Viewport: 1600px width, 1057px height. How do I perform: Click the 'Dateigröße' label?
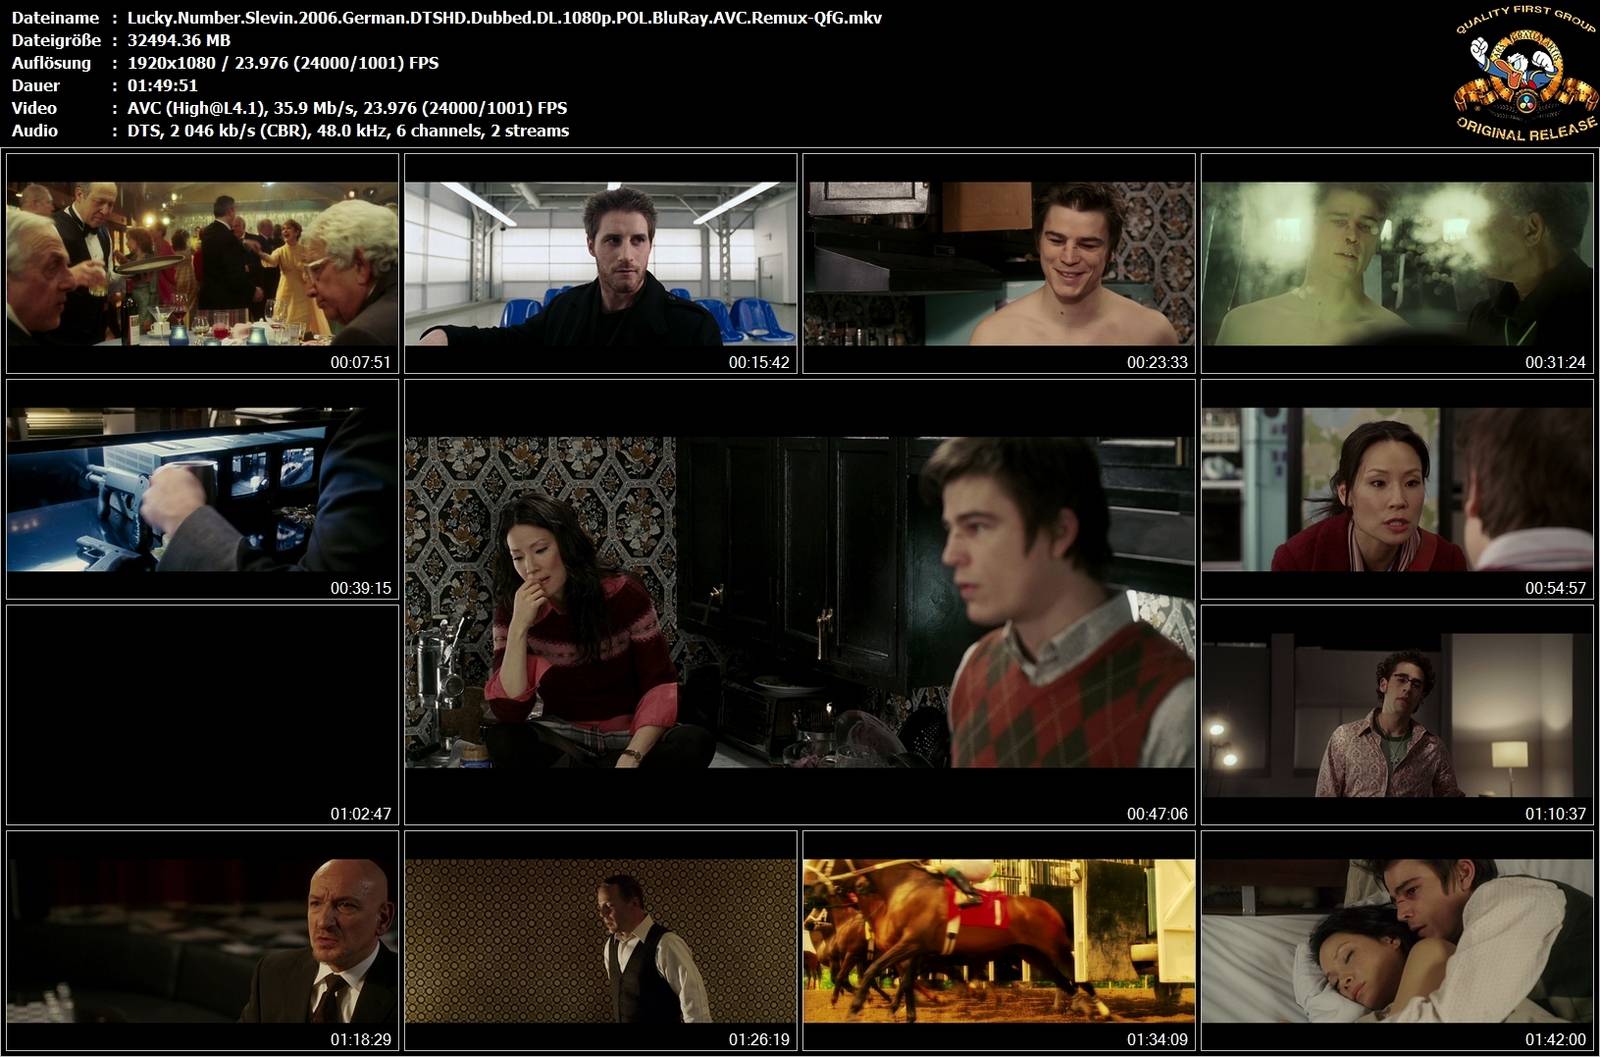pyautogui.click(x=56, y=40)
